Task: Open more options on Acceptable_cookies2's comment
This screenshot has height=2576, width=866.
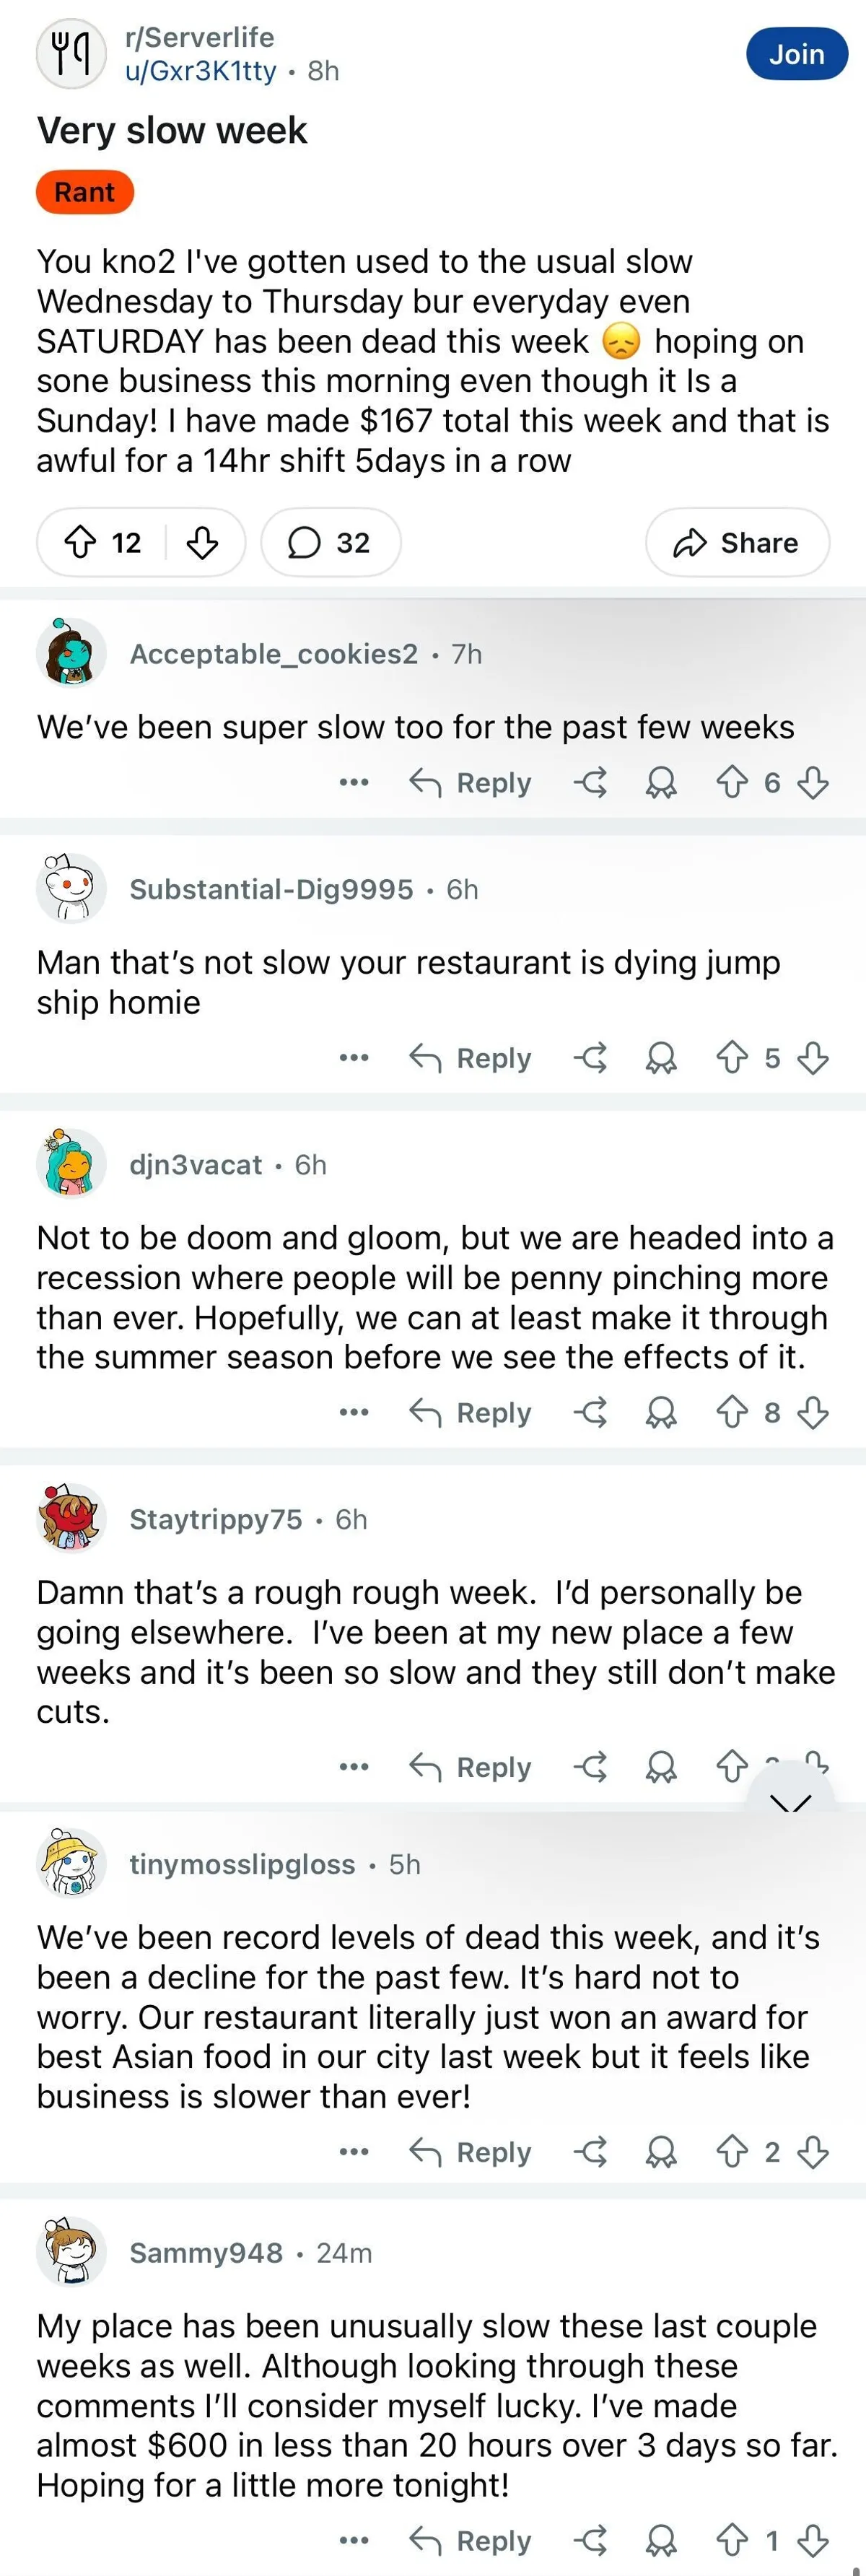Action: 354,782
